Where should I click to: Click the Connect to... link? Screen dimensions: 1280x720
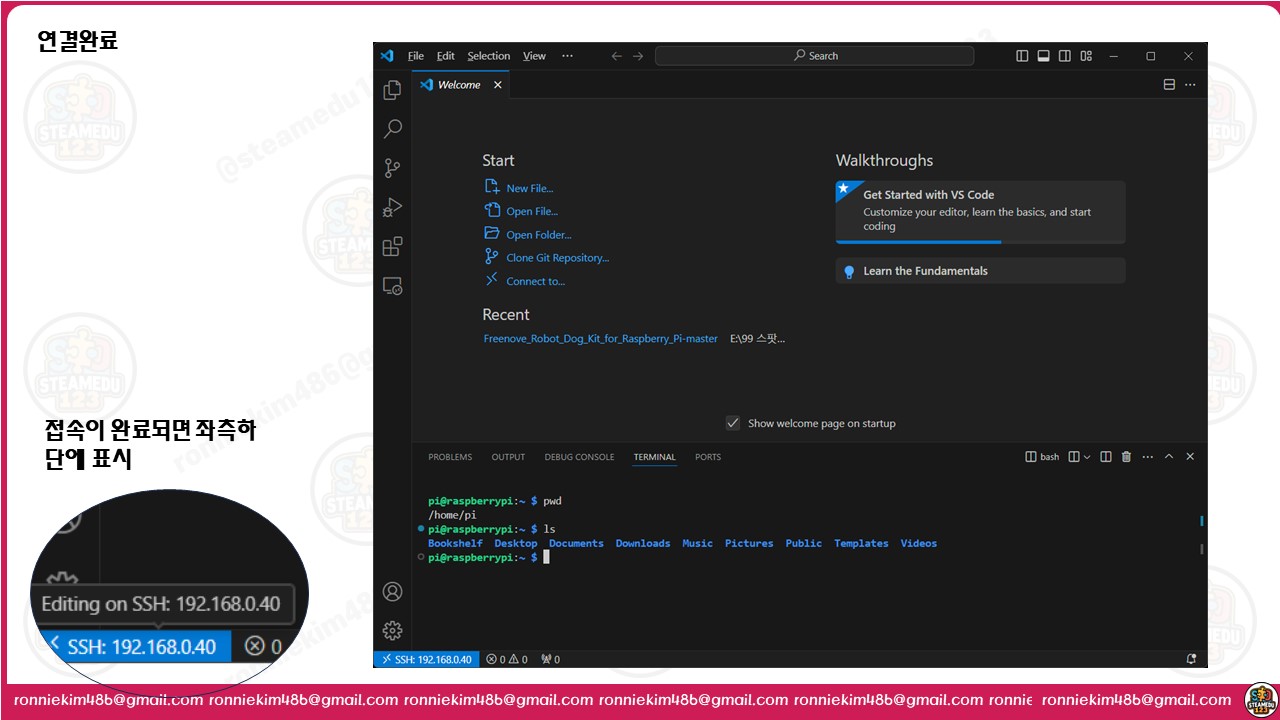coord(535,281)
